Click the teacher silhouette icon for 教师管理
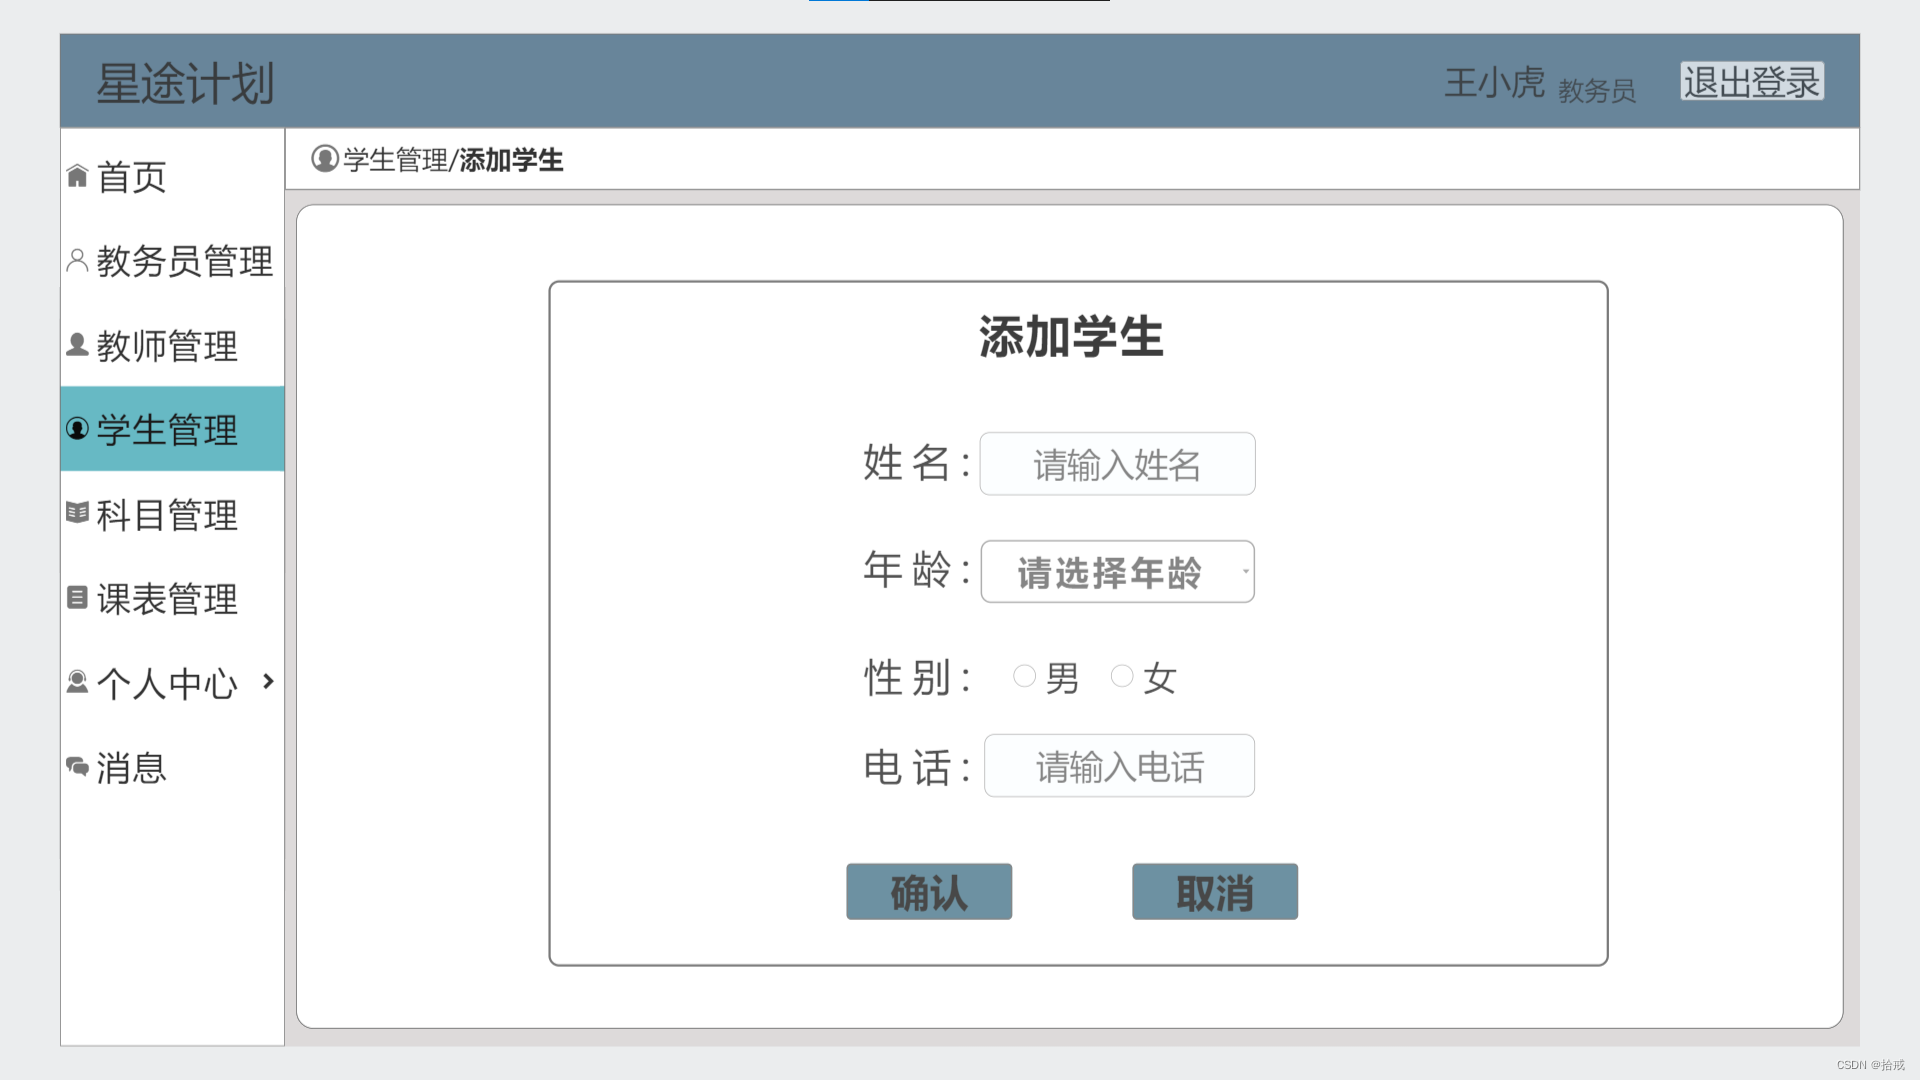Image resolution: width=1920 pixels, height=1080 pixels. pyautogui.click(x=77, y=344)
